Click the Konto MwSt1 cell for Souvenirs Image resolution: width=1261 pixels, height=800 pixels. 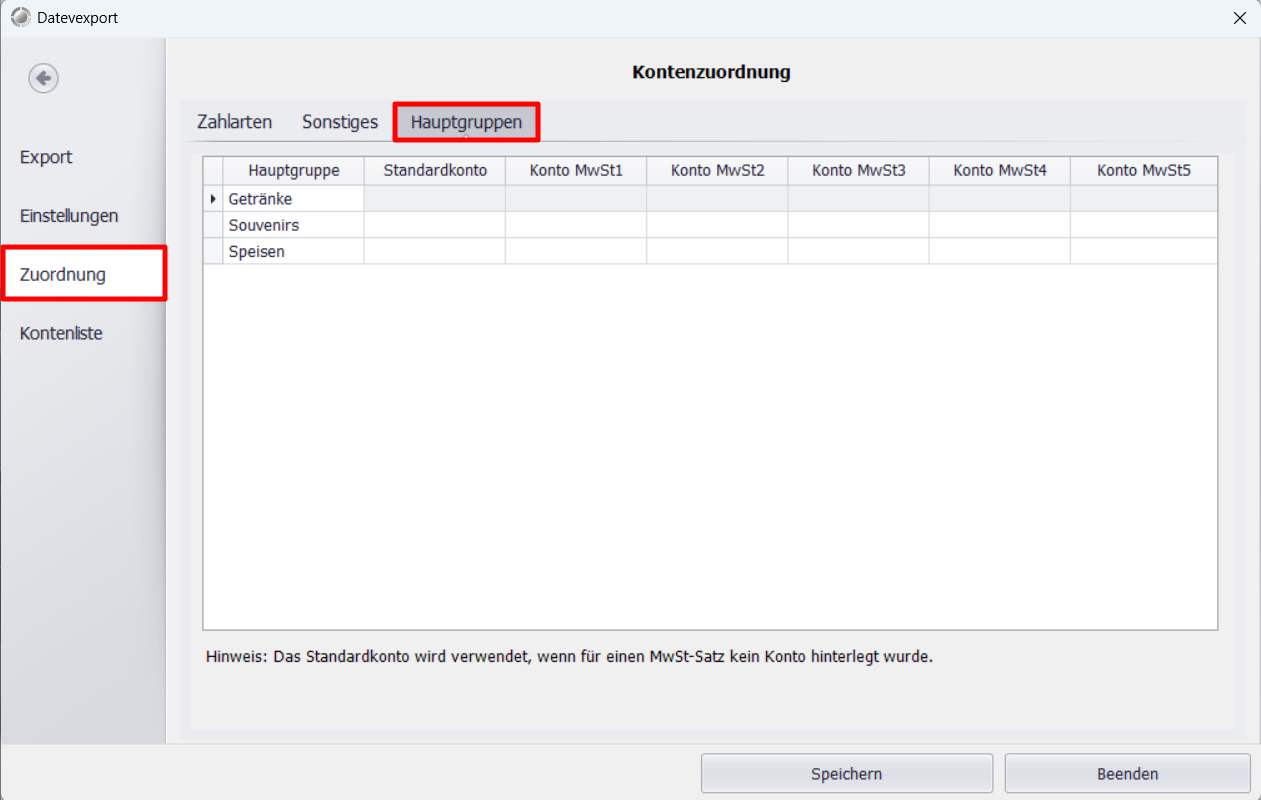576,225
